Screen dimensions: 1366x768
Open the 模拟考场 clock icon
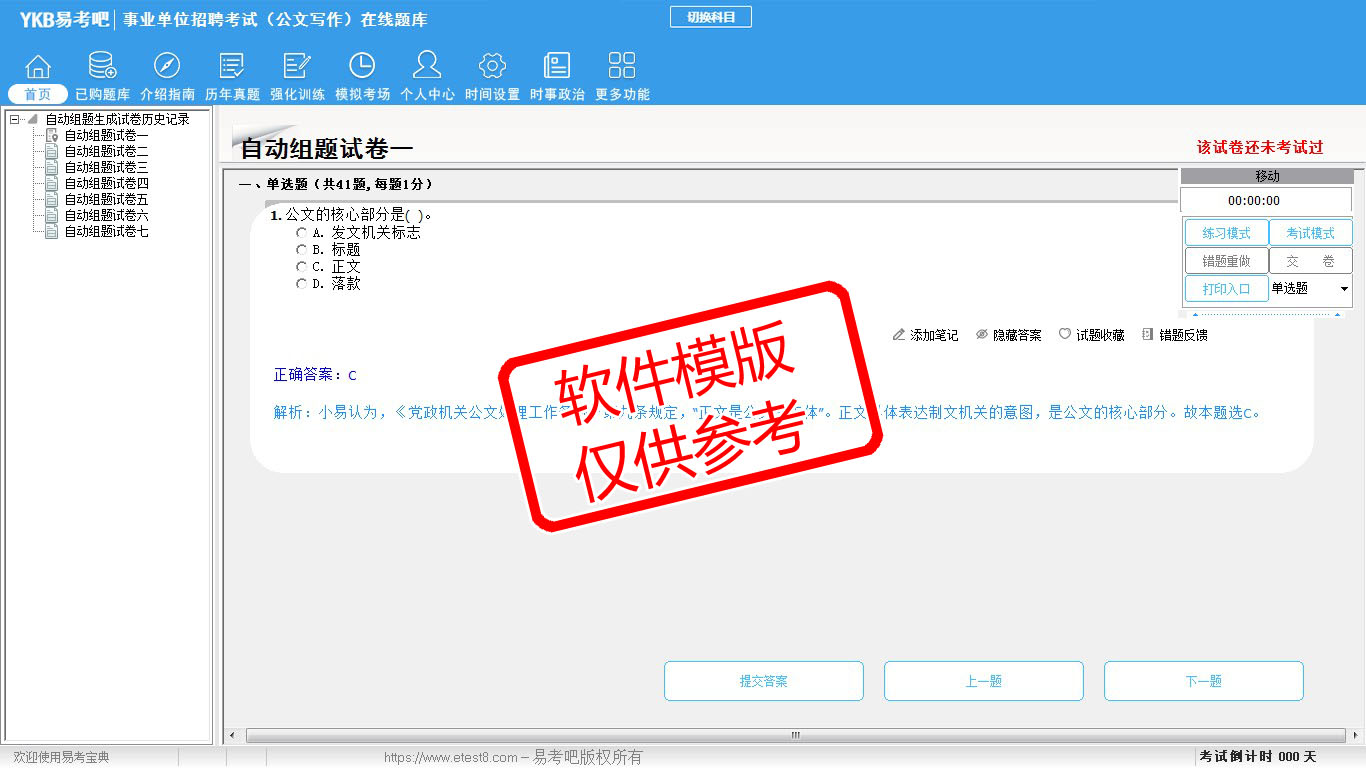[362, 67]
